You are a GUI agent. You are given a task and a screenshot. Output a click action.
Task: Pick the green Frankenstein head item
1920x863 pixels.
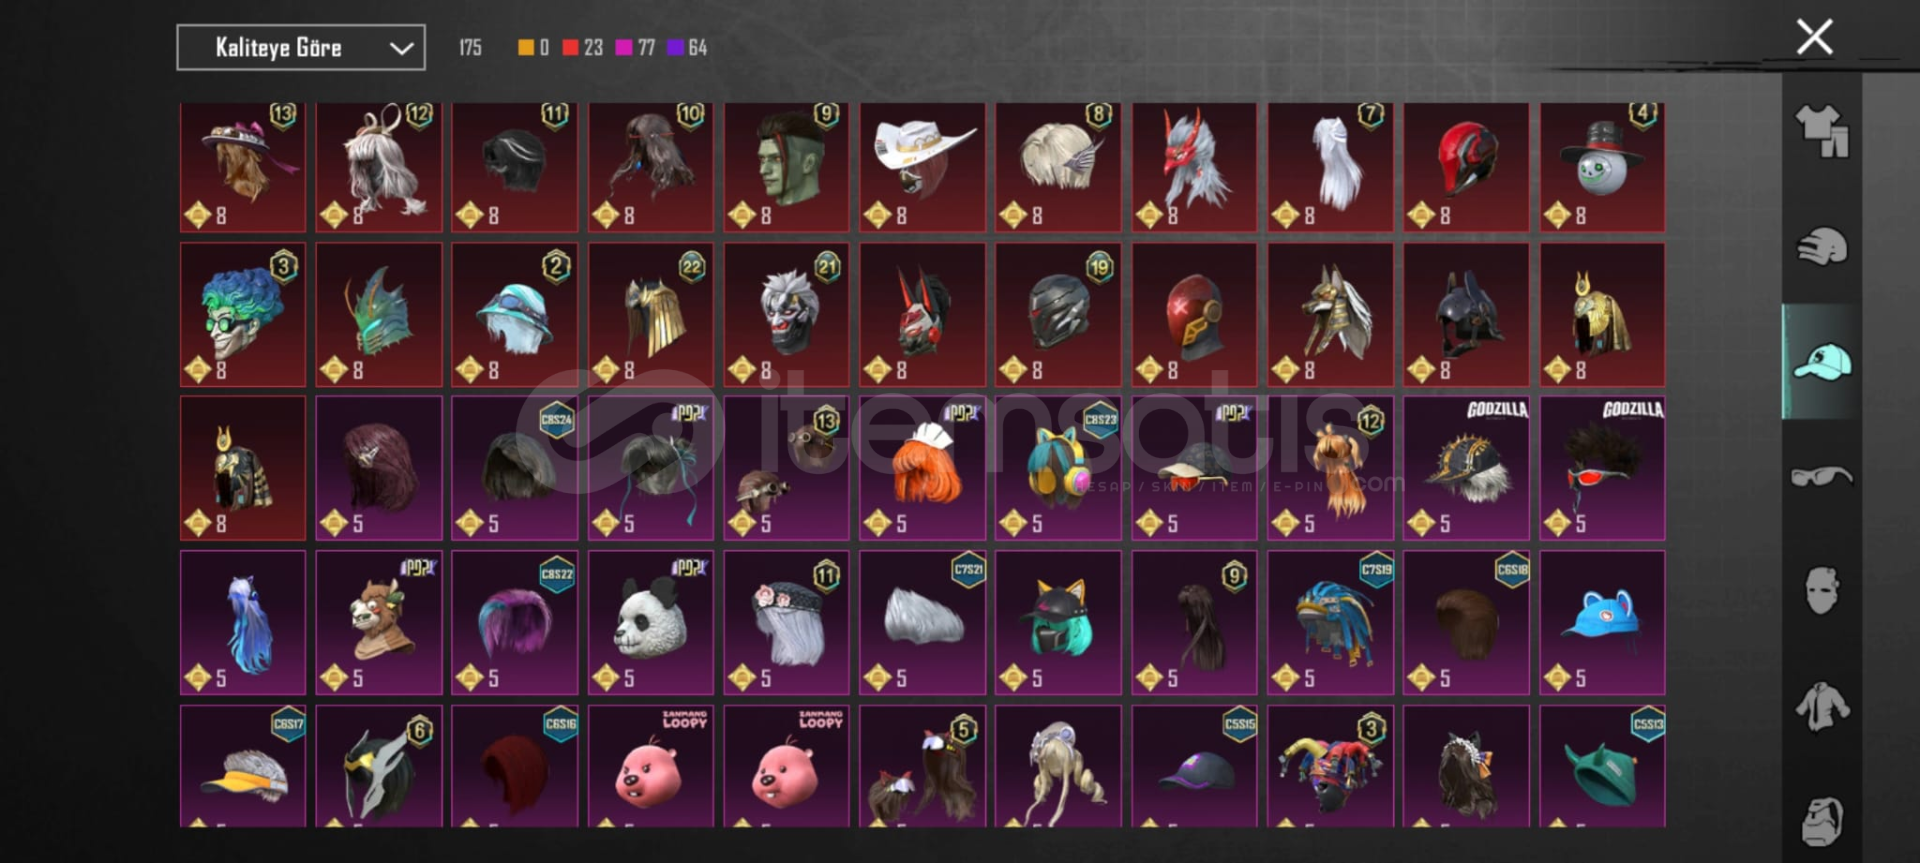[787, 167]
